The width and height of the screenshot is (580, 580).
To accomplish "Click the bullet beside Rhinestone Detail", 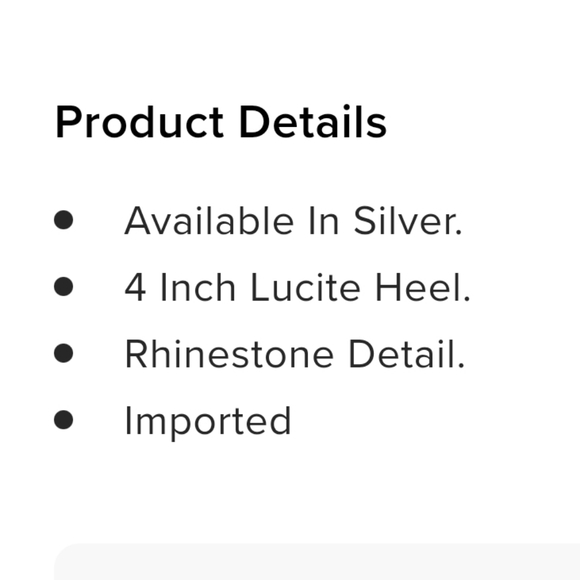I will [64, 353].
